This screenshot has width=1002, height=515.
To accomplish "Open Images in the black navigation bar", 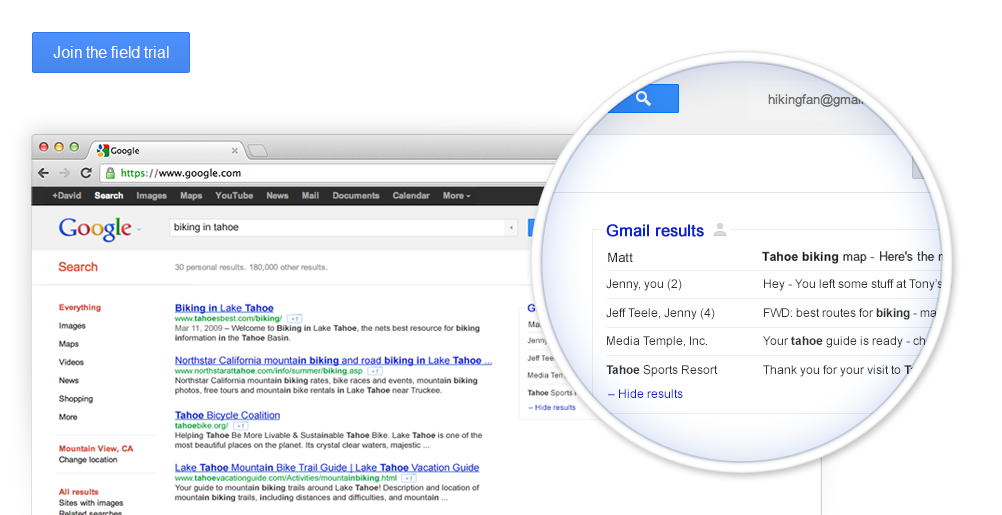I will pos(151,196).
